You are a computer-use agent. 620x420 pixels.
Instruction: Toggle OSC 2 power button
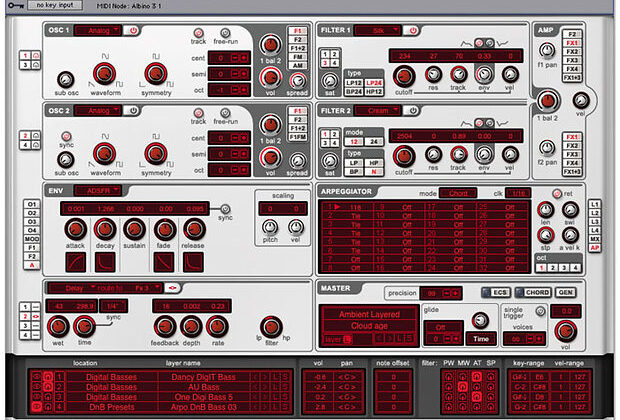click(x=133, y=111)
